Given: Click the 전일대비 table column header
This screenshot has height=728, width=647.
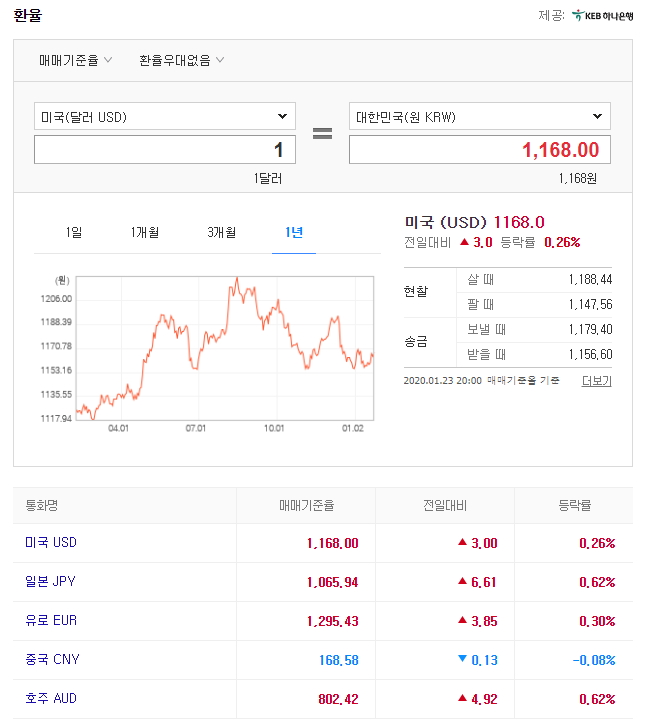Looking at the screenshot, I should click(x=445, y=505).
